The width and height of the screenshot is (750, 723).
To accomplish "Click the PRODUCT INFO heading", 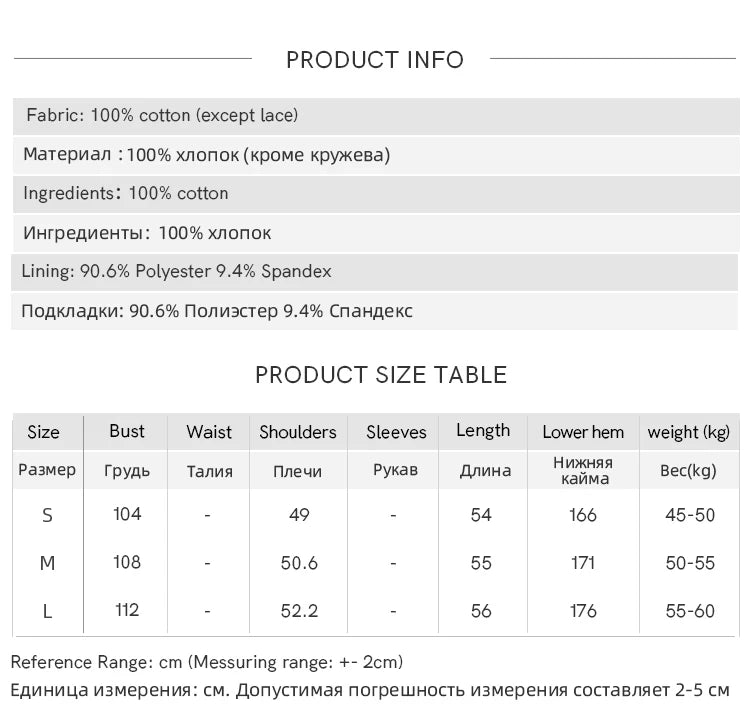I will point(375,60).
